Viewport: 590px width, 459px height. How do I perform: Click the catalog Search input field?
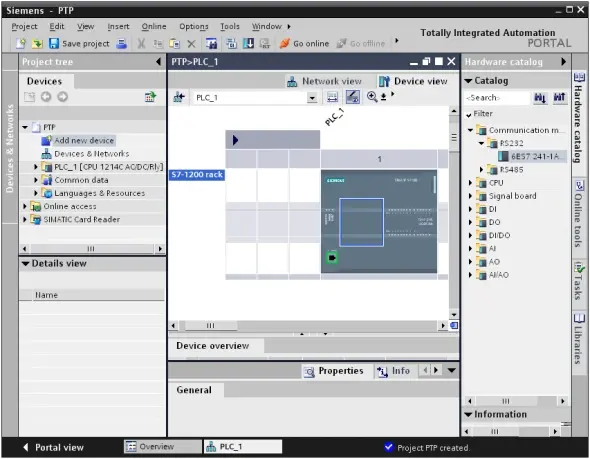[x=497, y=98]
